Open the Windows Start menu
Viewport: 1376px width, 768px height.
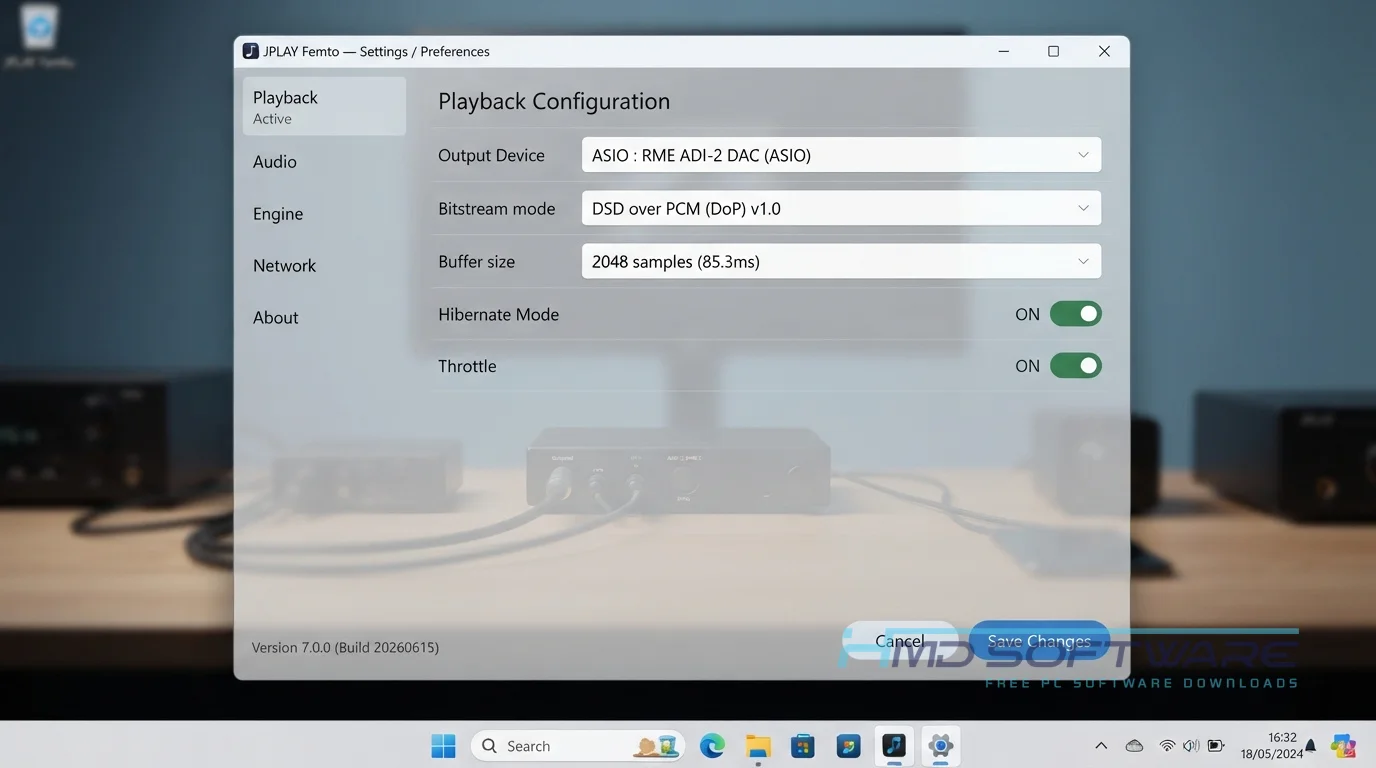coord(443,746)
